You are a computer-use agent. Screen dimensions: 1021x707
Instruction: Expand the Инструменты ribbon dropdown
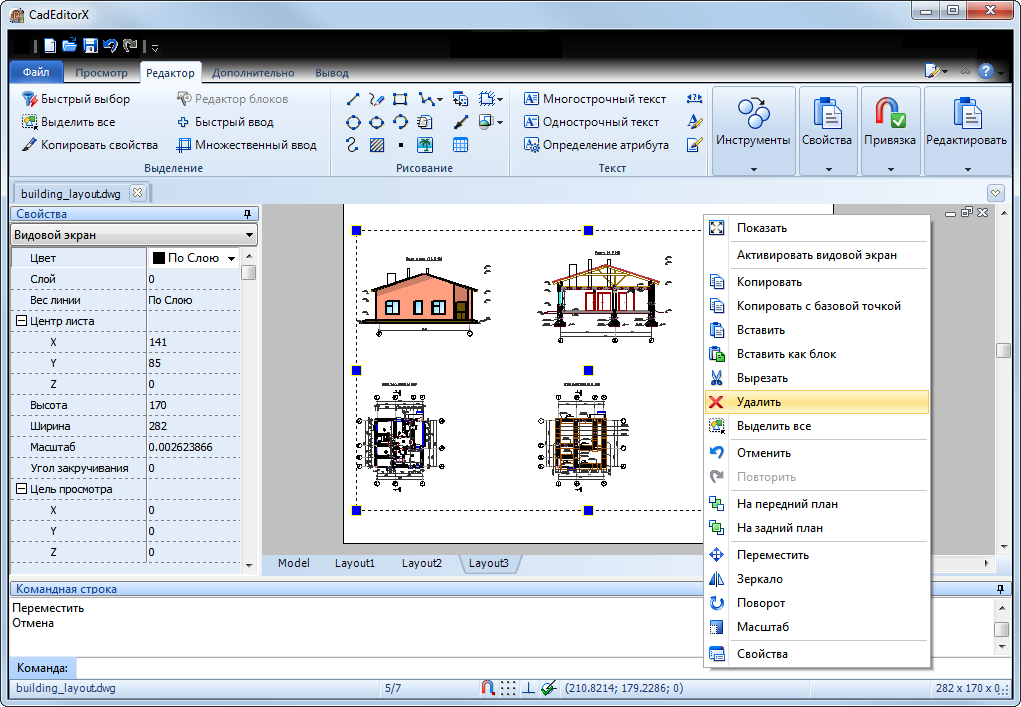pyautogui.click(x=753, y=169)
